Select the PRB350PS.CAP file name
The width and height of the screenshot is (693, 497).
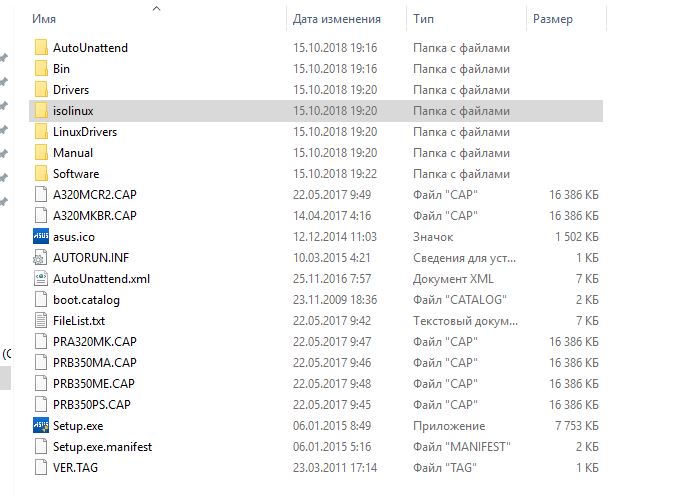pos(92,405)
